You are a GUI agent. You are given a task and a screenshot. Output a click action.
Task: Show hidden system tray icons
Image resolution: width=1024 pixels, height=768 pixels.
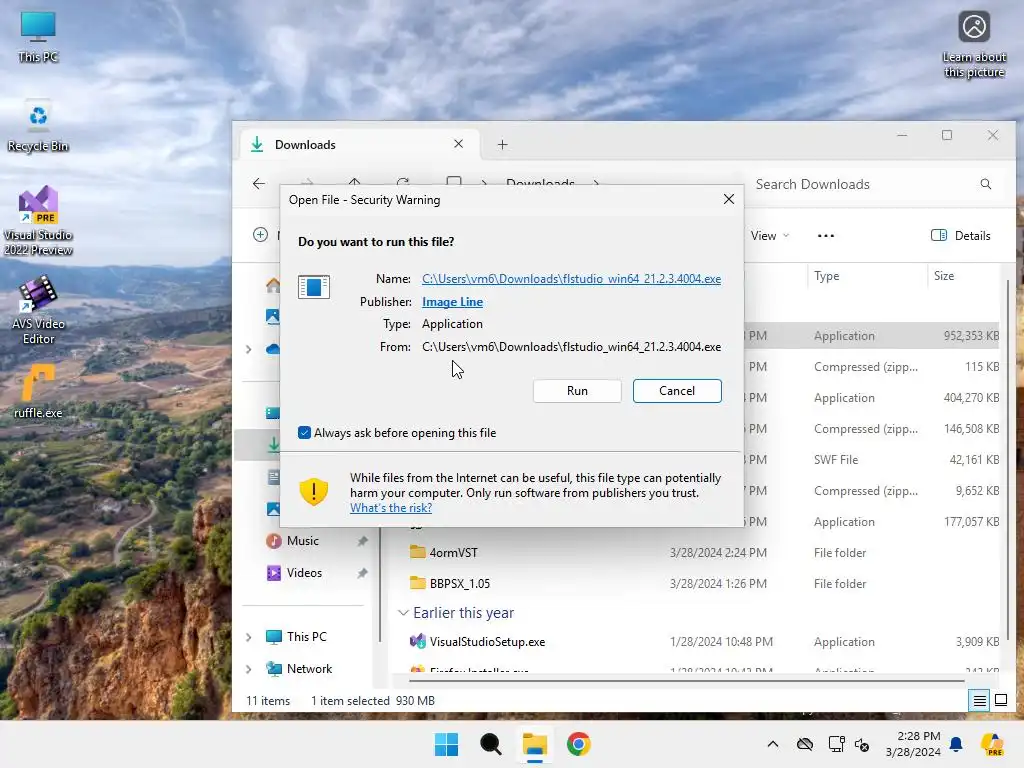click(x=773, y=744)
